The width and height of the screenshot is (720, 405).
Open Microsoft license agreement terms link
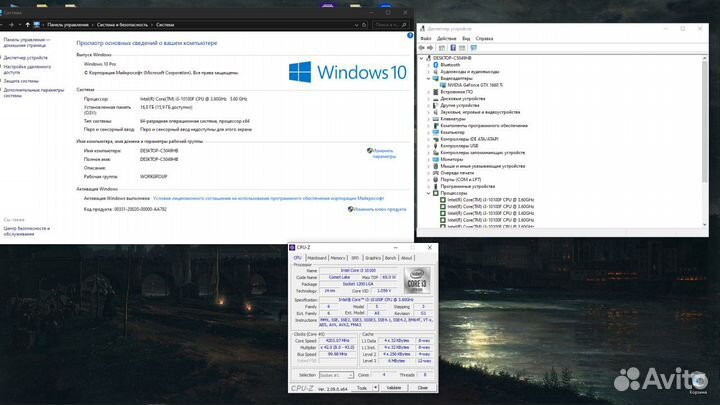[x=268, y=198]
